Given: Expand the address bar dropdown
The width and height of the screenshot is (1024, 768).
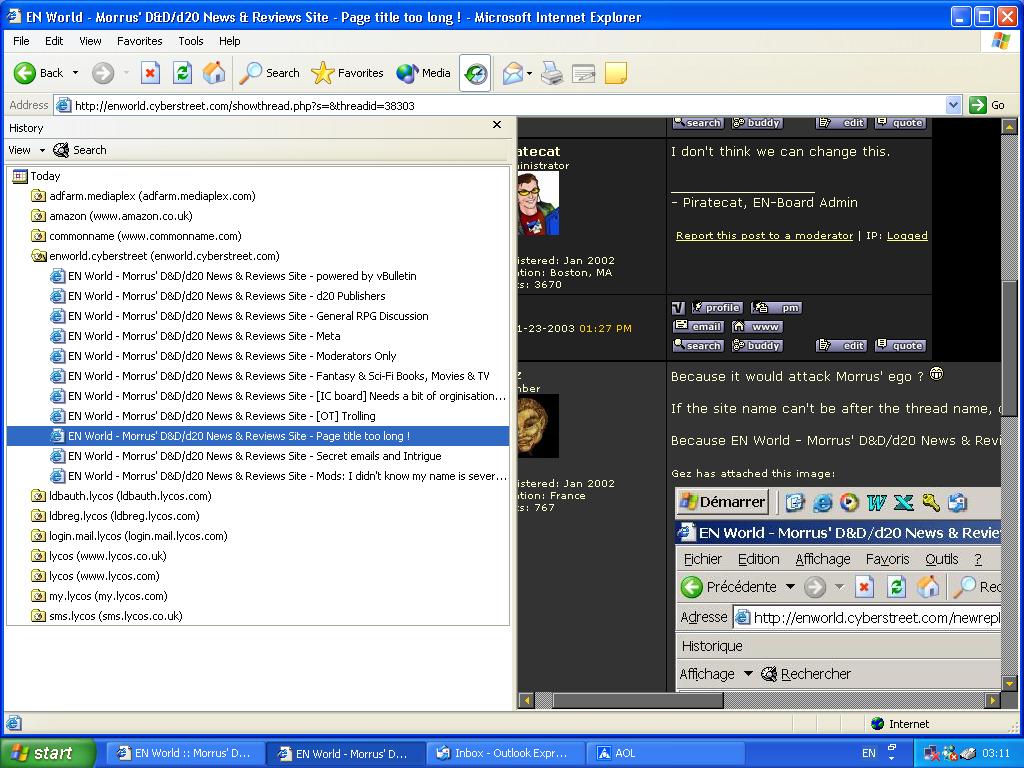Looking at the screenshot, I should pyautogui.click(x=953, y=105).
